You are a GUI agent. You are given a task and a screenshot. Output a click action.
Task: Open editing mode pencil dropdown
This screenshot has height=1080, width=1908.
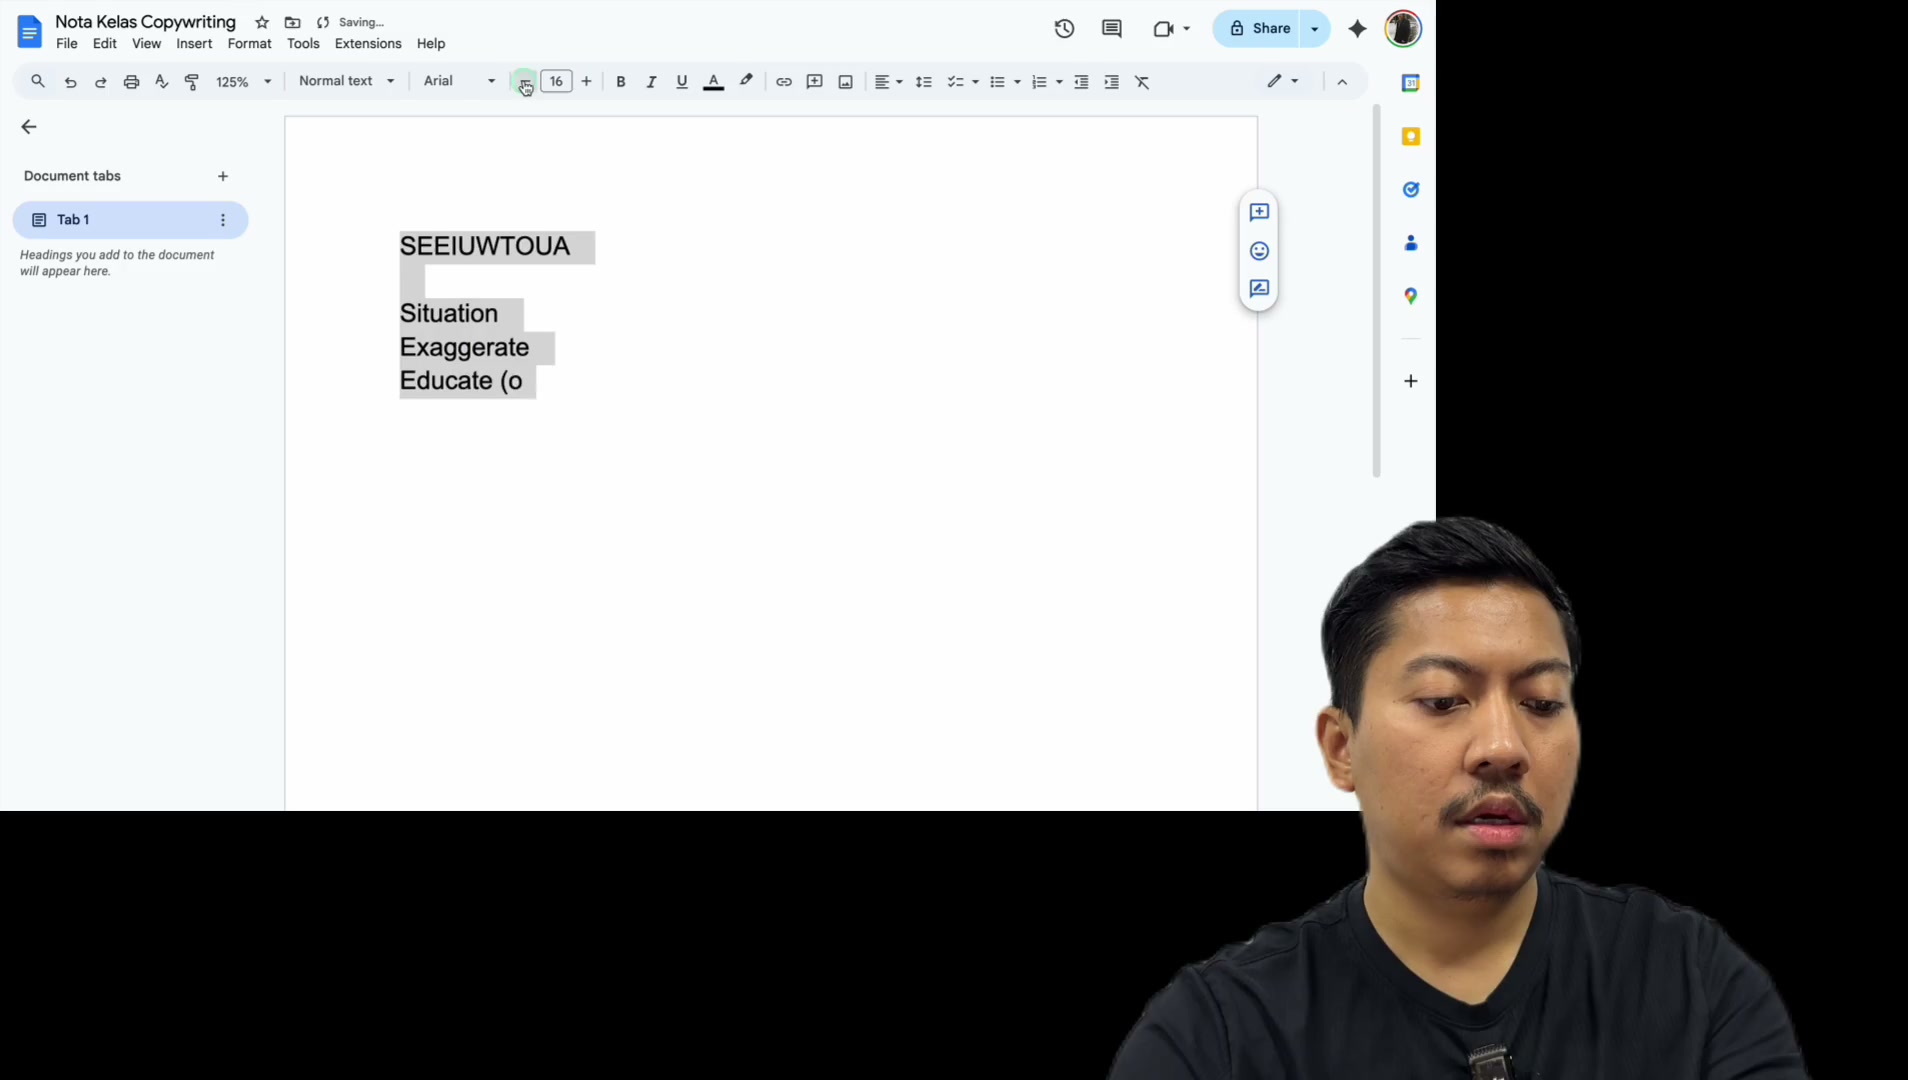pos(1283,81)
